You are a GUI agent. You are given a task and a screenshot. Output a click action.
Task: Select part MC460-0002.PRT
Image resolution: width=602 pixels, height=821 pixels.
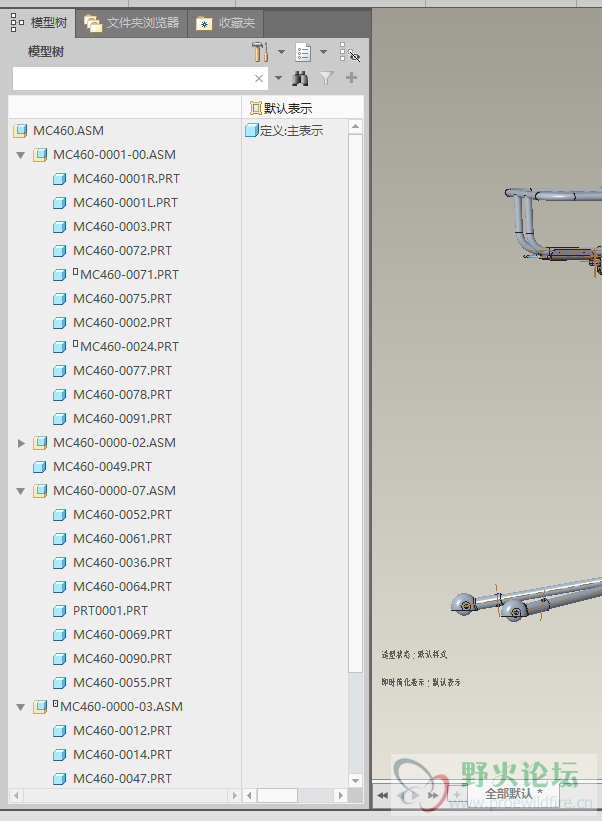(x=122, y=323)
